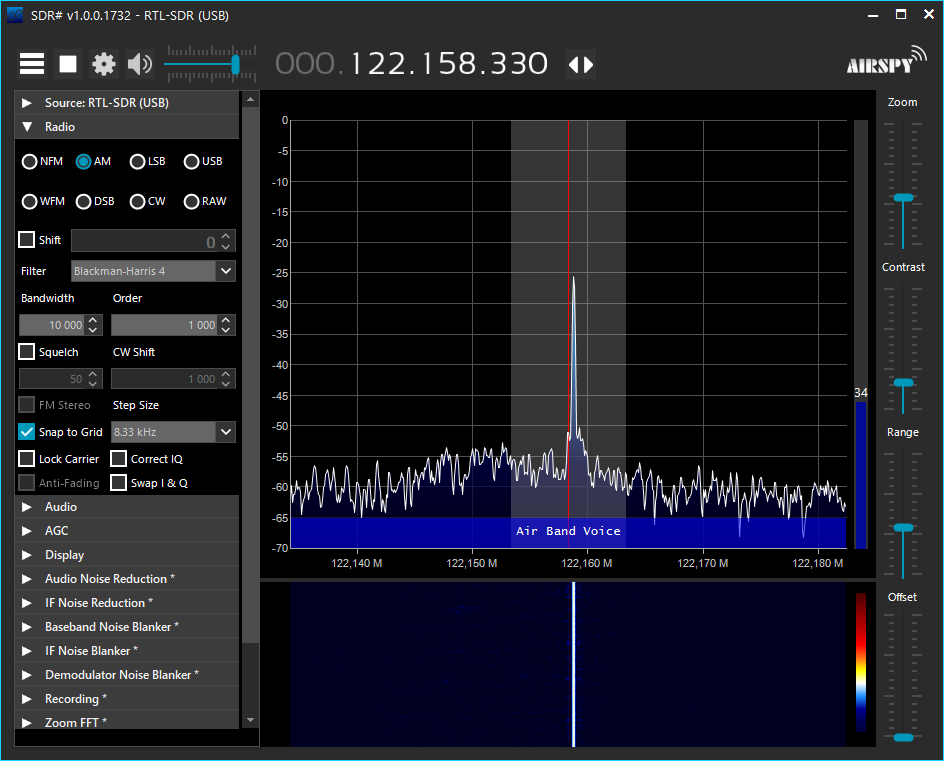Increase Bandwidth with up stepper arrow
The width and height of the screenshot is (944, 761).
[x=93, y=320]
